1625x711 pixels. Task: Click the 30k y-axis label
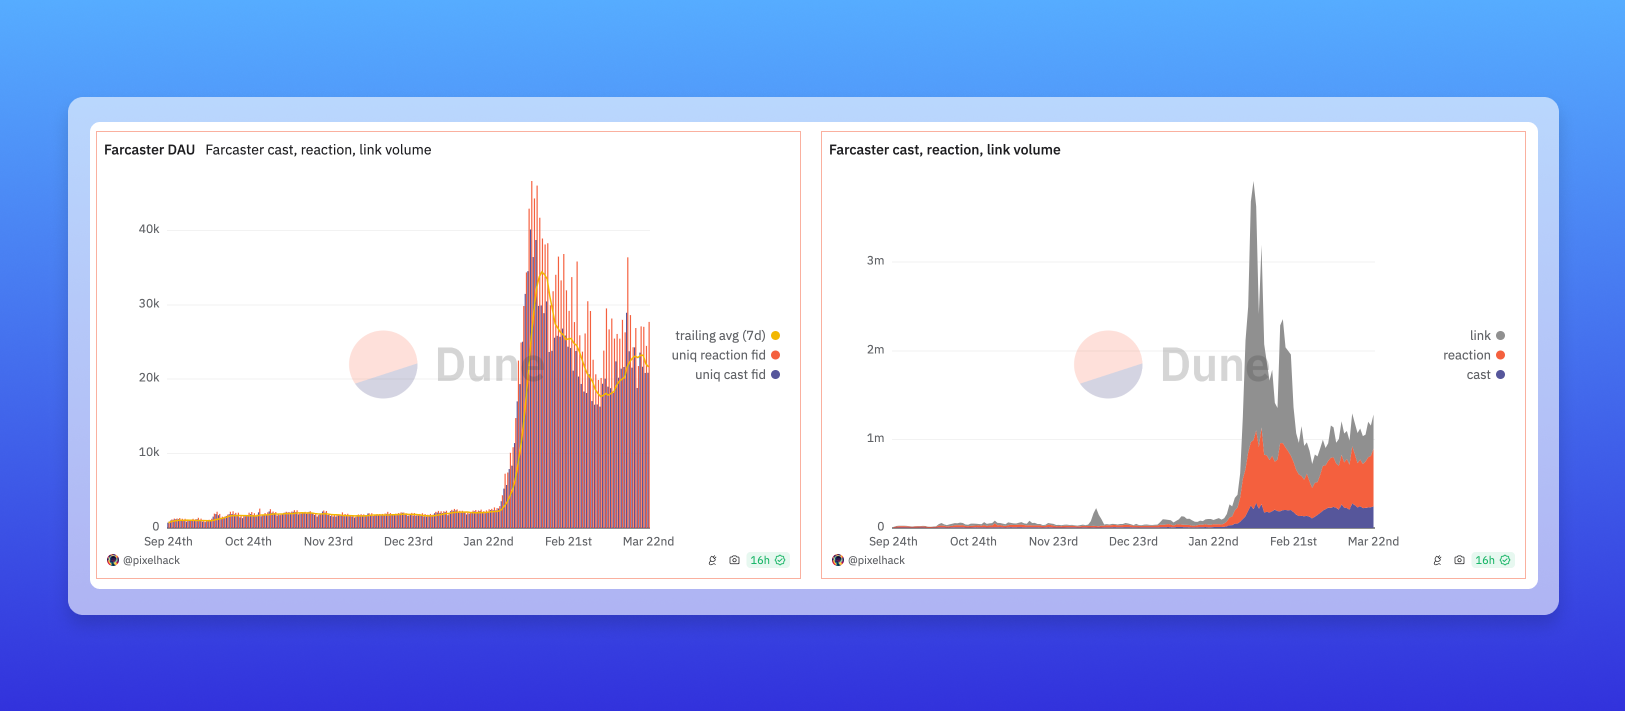point(149,304)
